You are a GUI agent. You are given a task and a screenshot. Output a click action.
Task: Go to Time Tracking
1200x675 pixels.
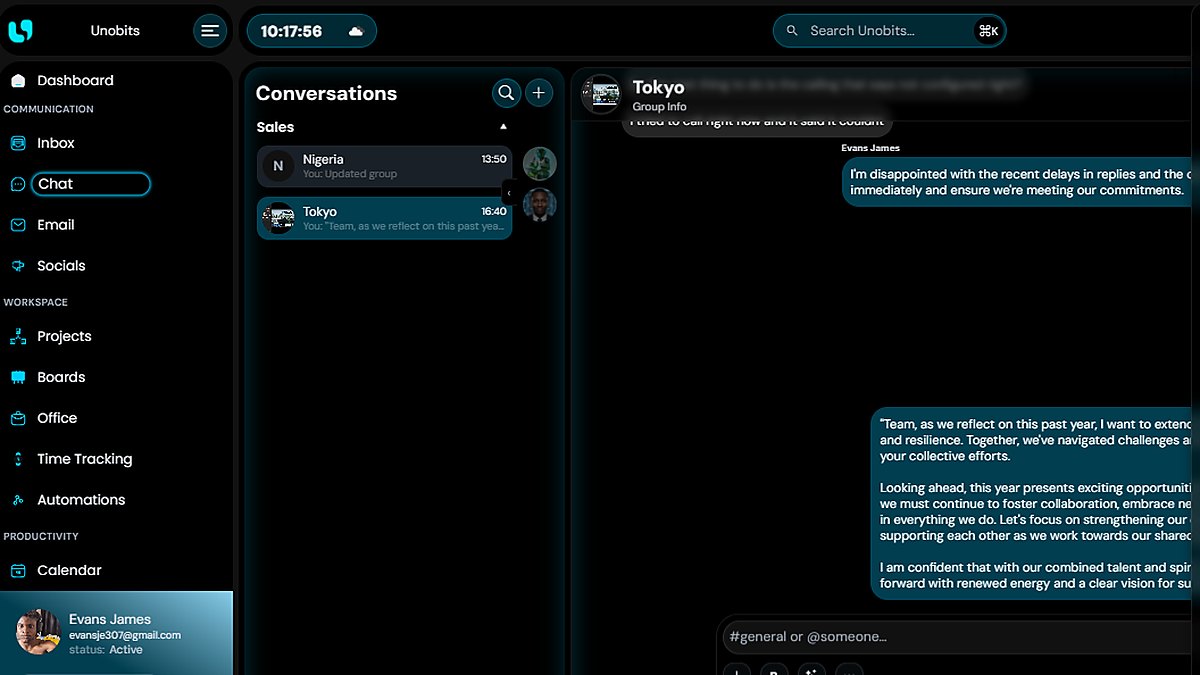pos(84,459)
